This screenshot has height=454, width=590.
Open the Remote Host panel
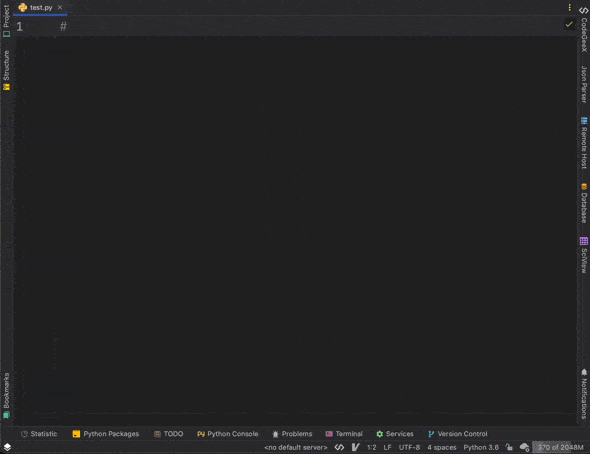pyautogui.click(x=584, y=143)
